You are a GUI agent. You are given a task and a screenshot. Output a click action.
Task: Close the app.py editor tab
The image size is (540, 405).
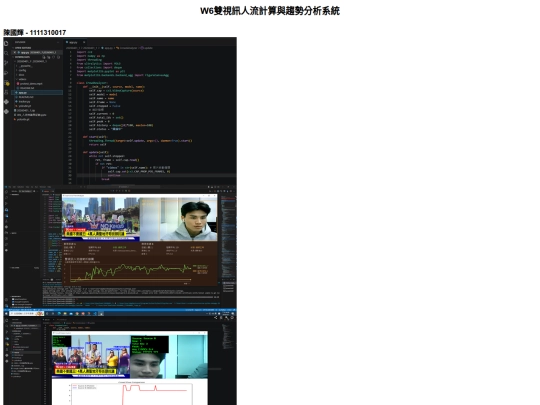[84, 42]
